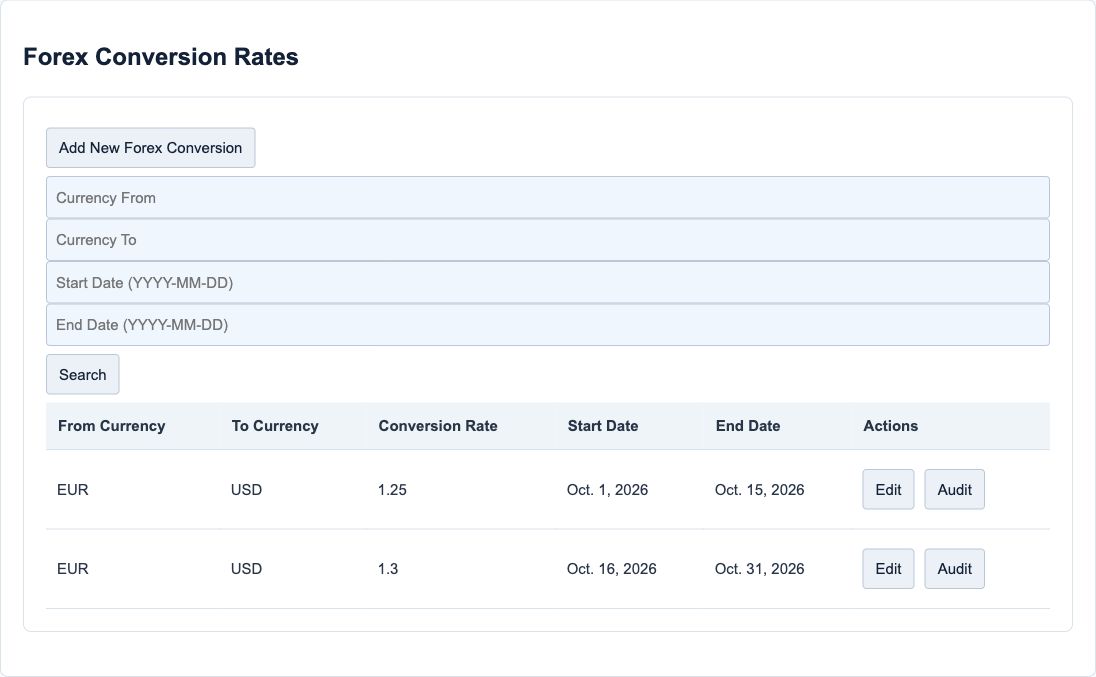Click EUR in the Oct. 1 row
Viewport: 1096px width, 677px height.
coord(73,490)
